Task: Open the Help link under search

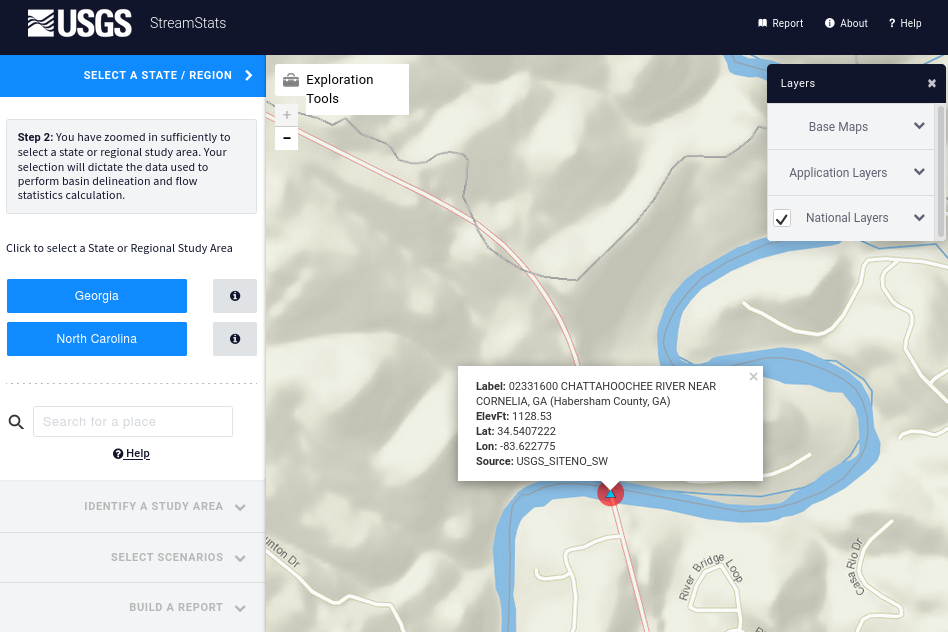Action: click(x=132, y=454)
